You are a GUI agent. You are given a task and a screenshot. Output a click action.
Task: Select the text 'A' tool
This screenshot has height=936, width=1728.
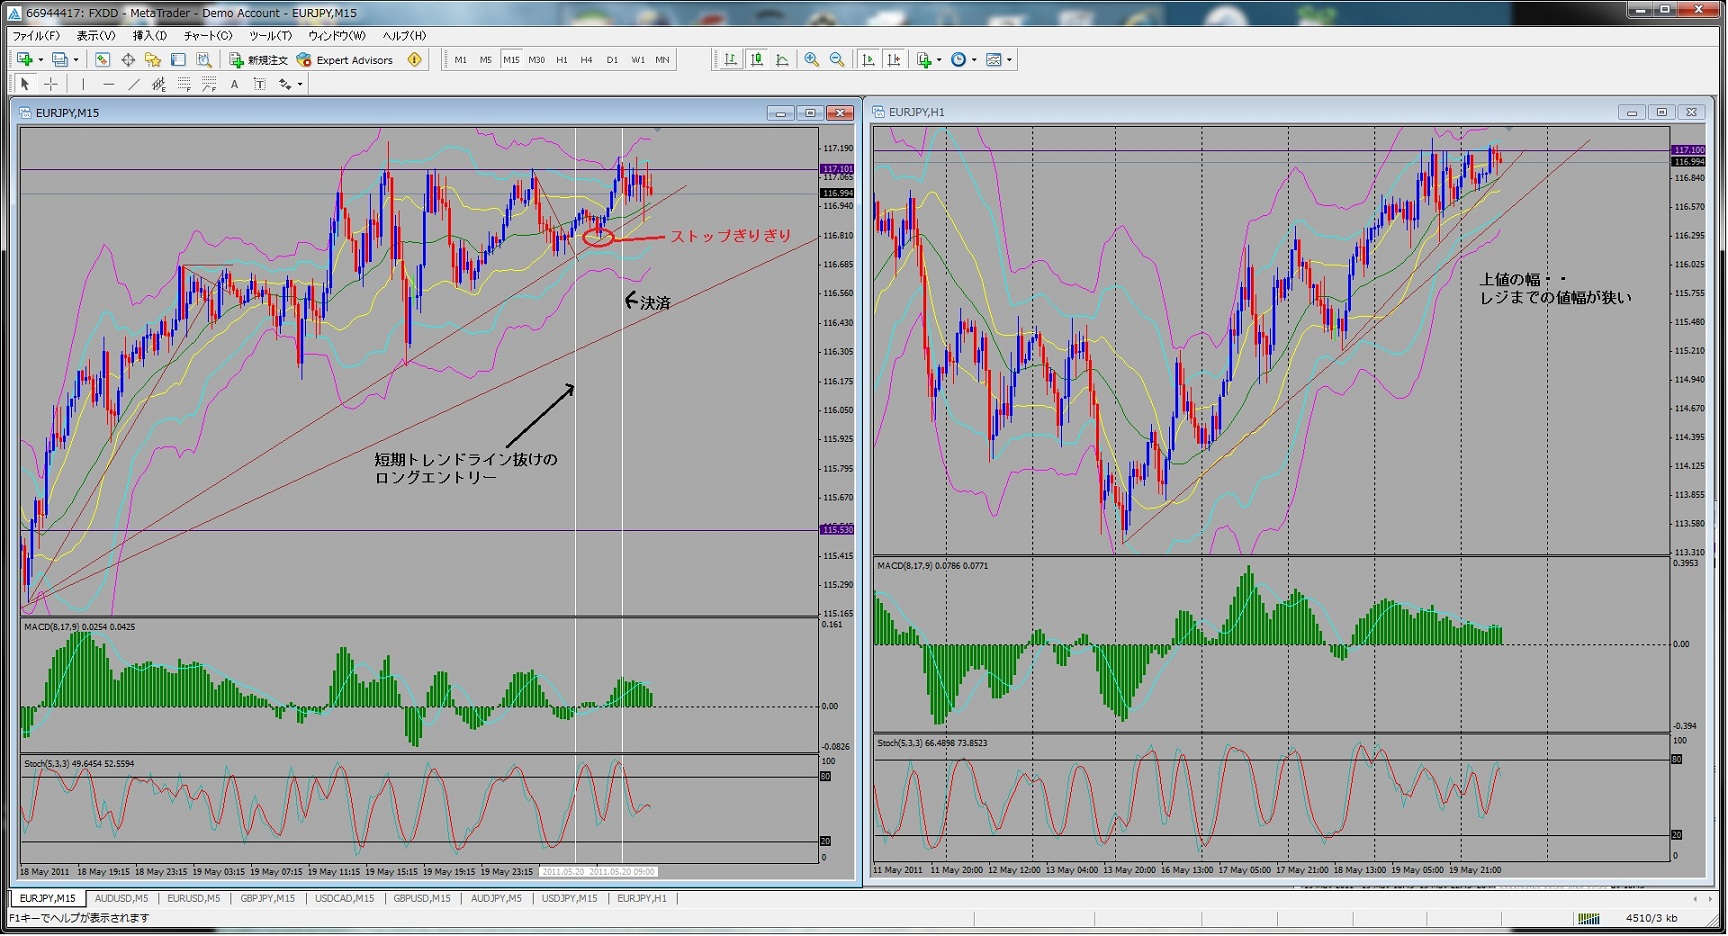[x=234, y=84]
